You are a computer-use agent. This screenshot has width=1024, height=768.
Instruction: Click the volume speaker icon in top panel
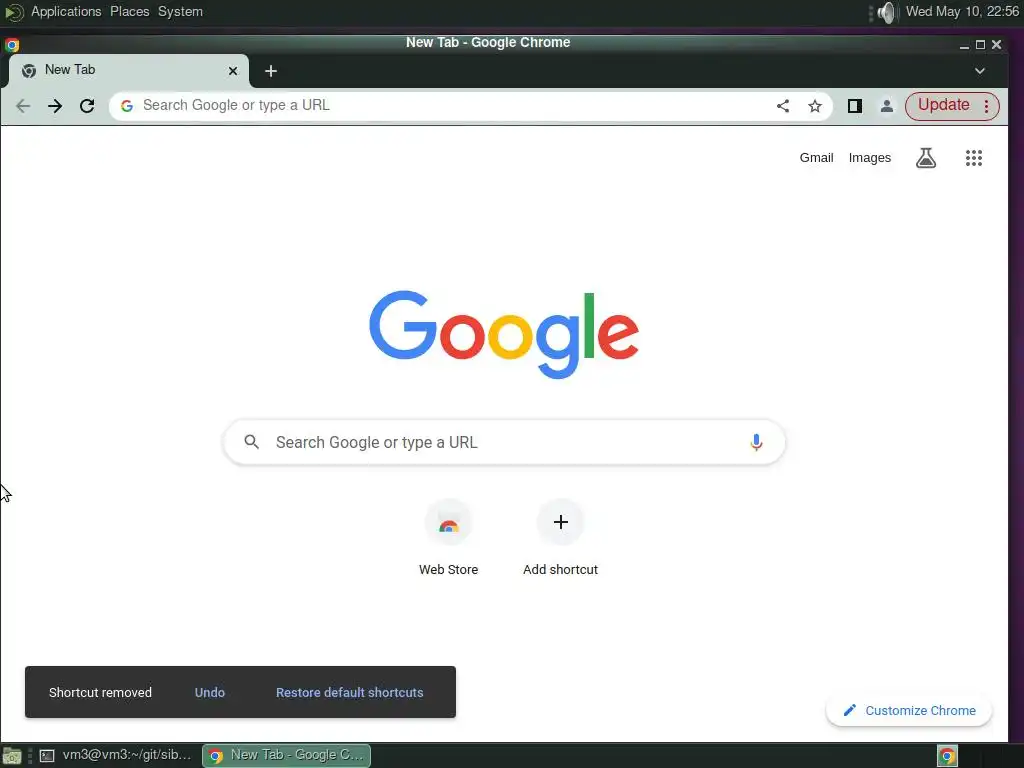pyautogui.click(x=886, y=12)
